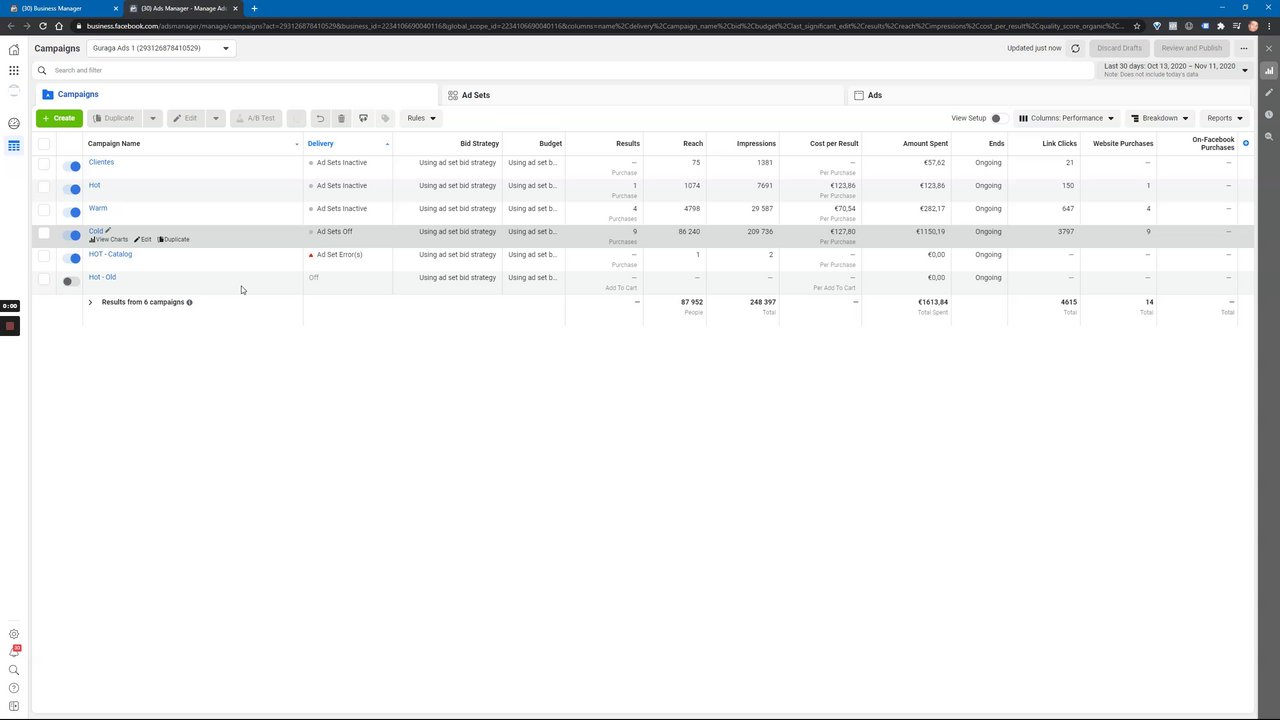The width and height of the screenshot is (1280, 720).
Task: Open the edit pencil icon in right rail
Action: tap(1269, 93)
